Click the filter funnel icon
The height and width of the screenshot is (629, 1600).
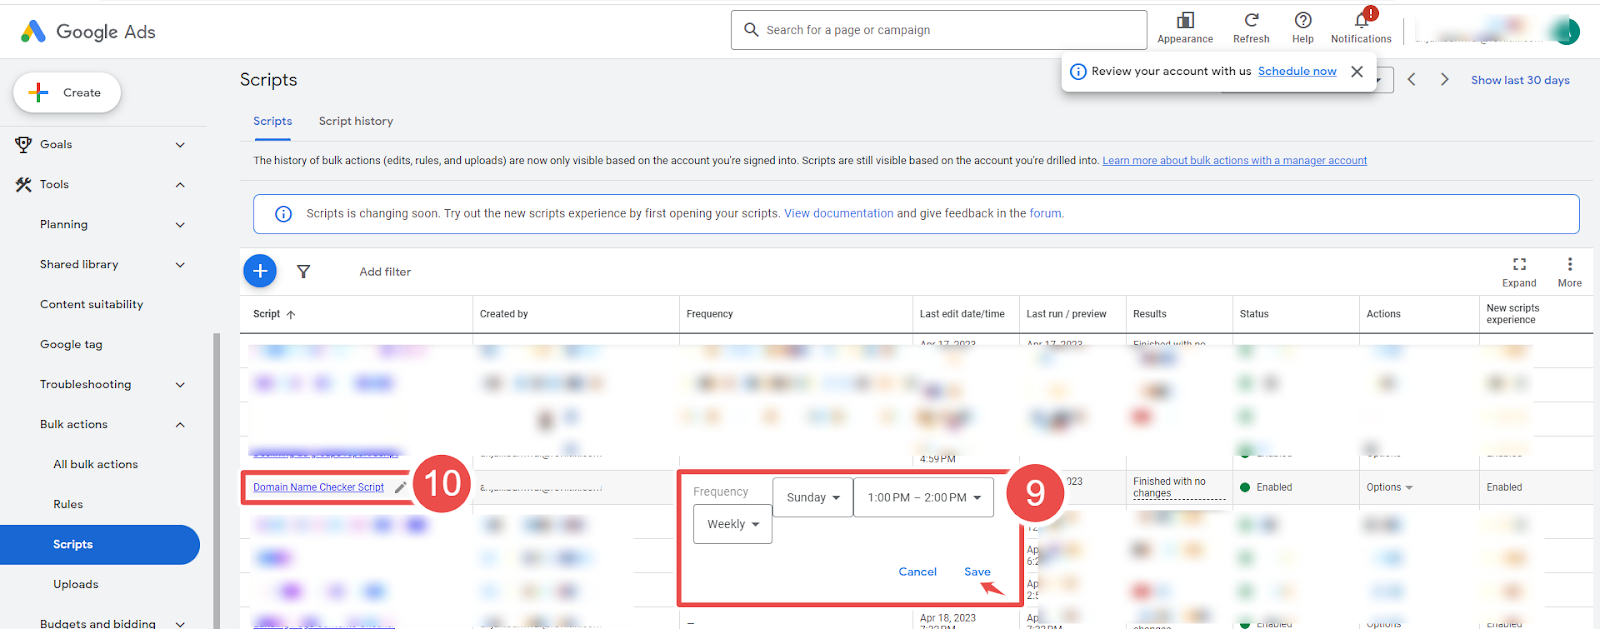pyautogui.click(x=304, y=271)
